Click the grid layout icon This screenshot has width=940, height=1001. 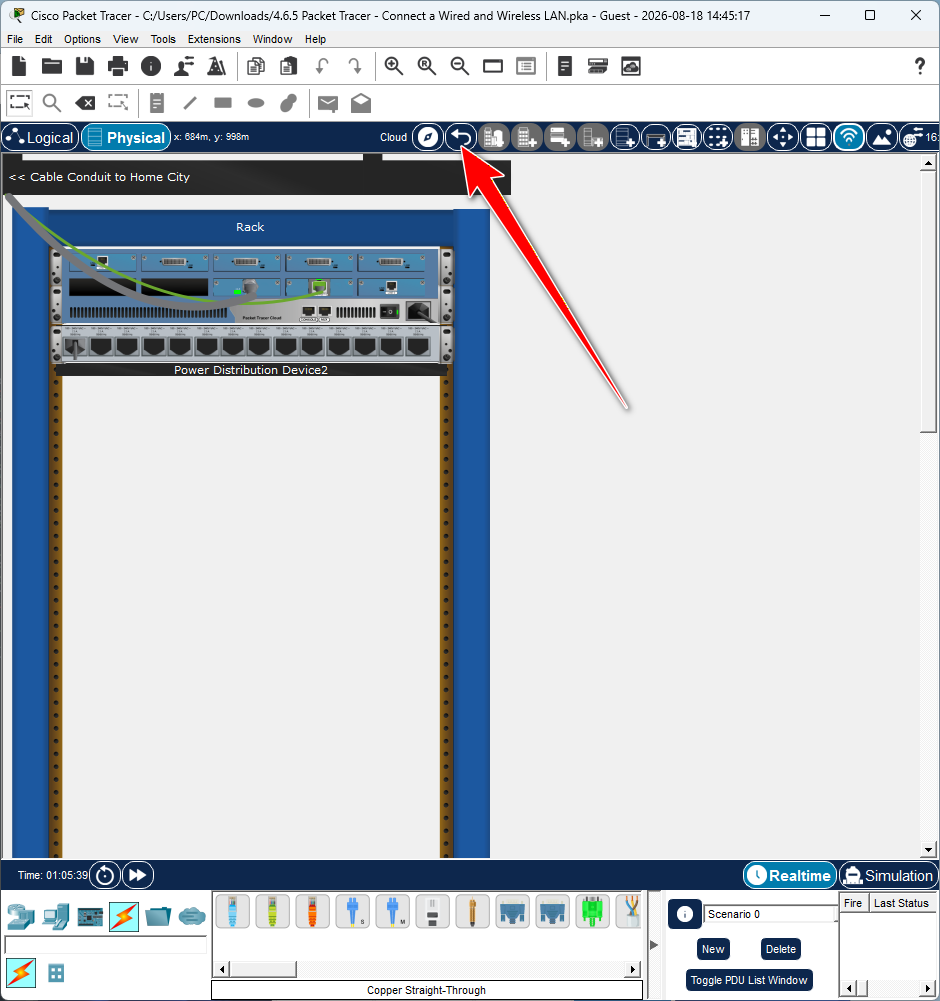(x=816, y=137)
